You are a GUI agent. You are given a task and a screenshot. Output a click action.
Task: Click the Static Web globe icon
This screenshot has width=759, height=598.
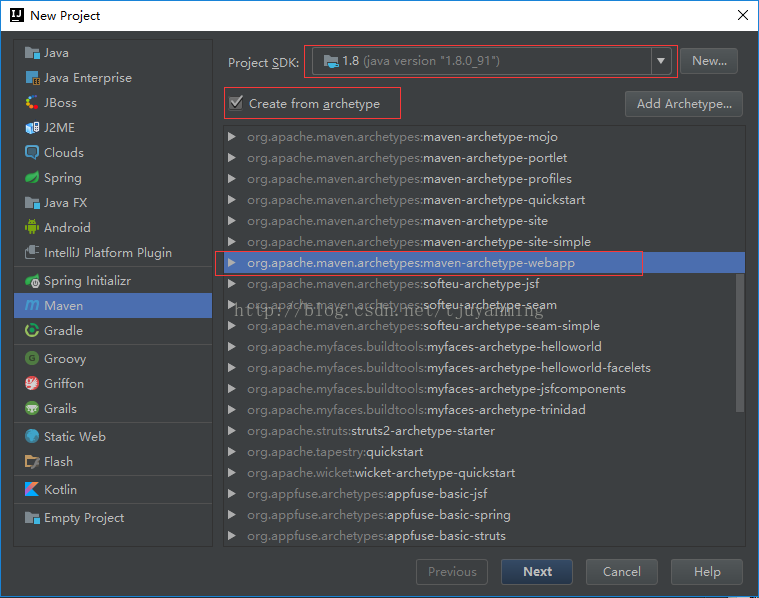click(x=32, y=436)
